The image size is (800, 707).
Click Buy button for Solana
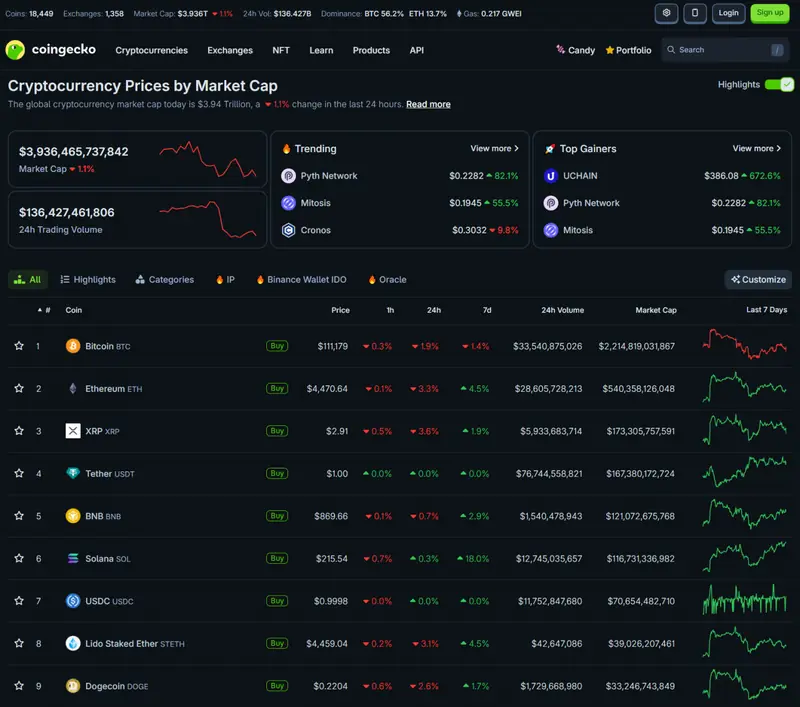coord(277,559)
